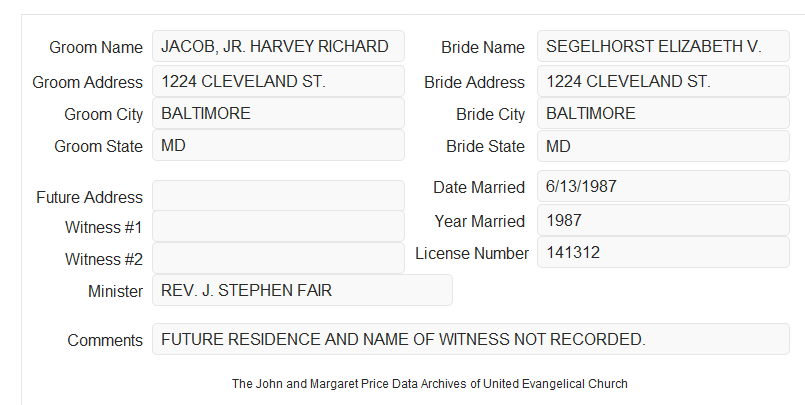805x405 pixels.
Task: Select the Year Married field
Action: coord(663,220)
